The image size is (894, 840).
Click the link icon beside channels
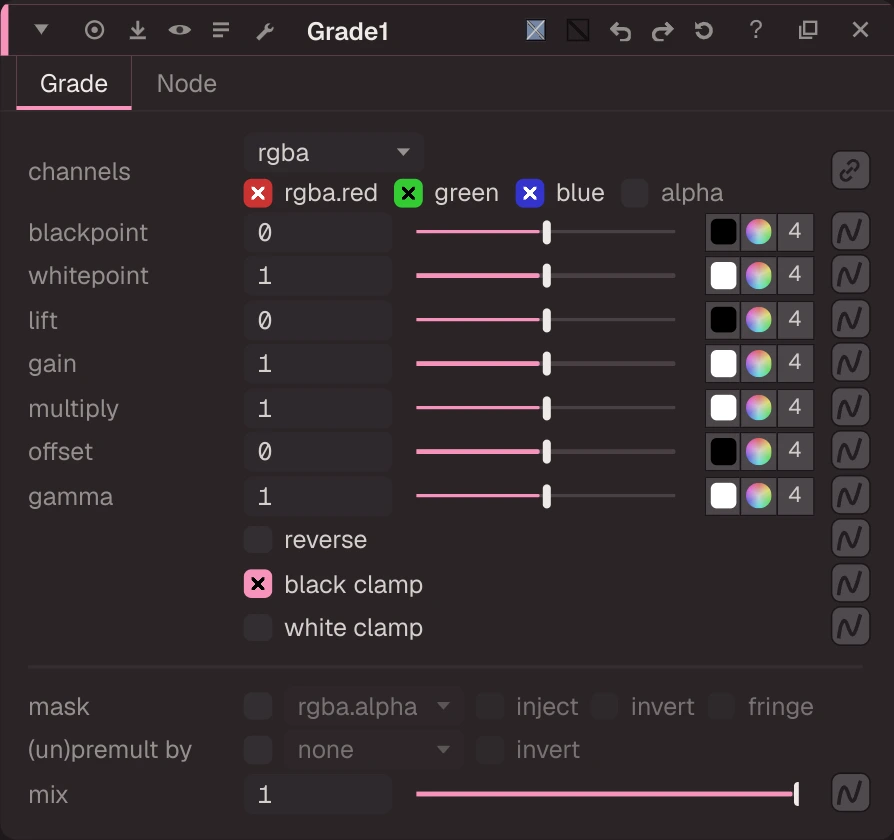(850, 170)
